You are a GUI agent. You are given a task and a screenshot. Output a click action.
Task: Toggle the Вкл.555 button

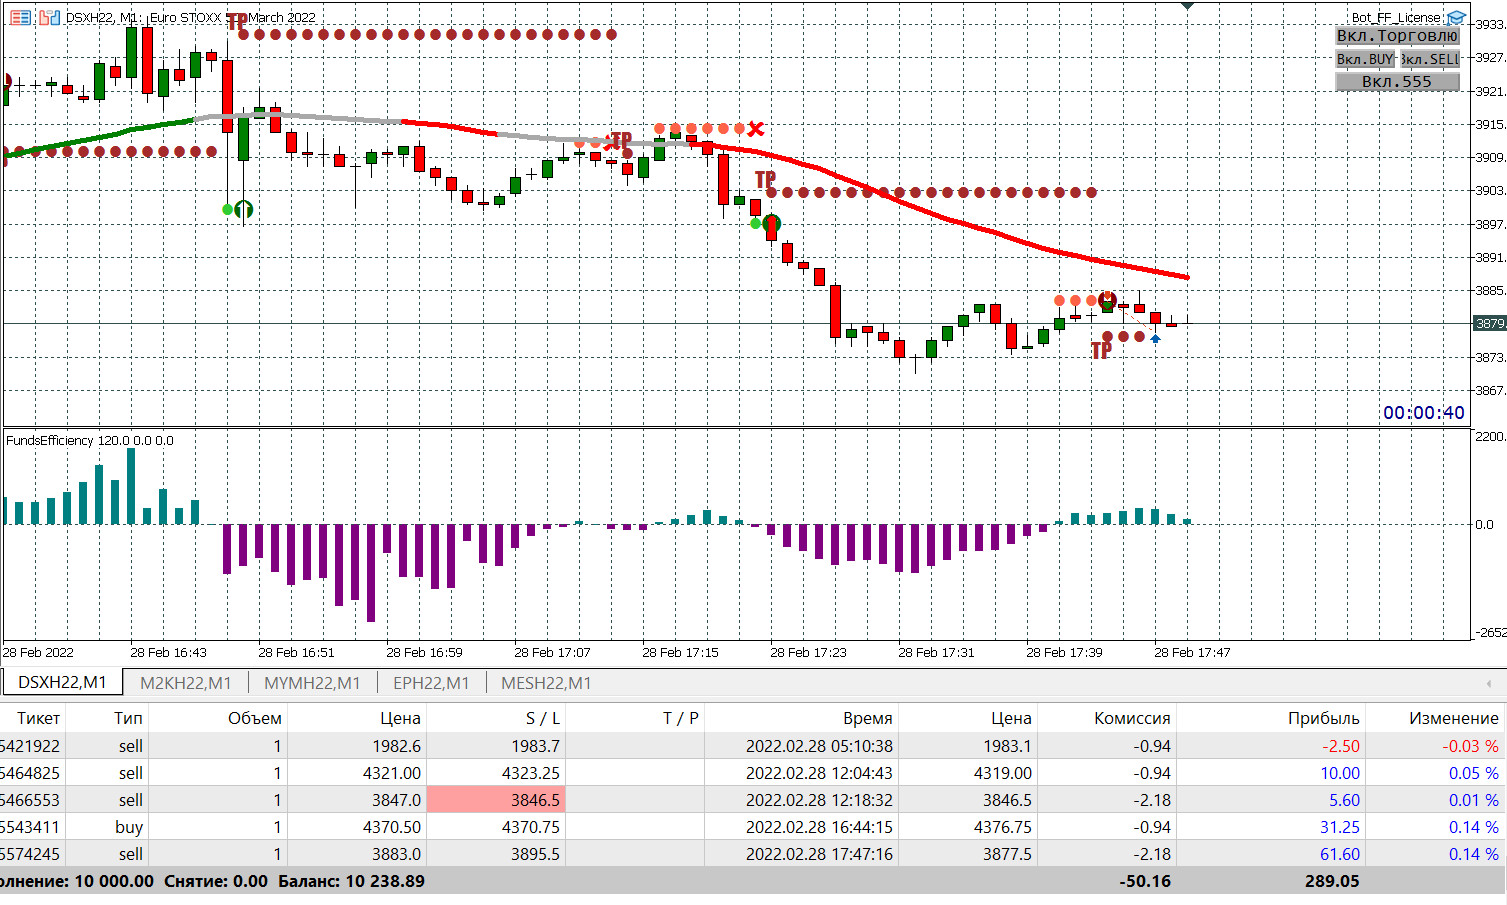(x=1397, y=82)
